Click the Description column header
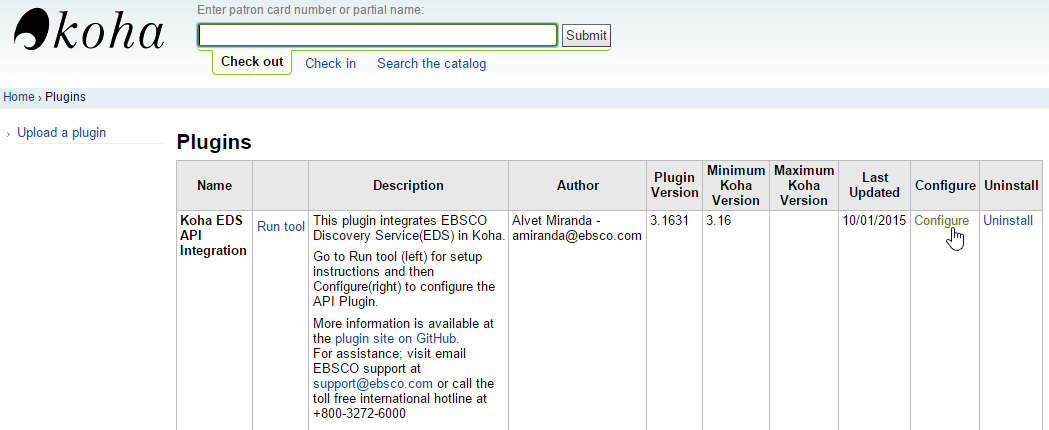1049x430 pixels. (x=408, y=185)
